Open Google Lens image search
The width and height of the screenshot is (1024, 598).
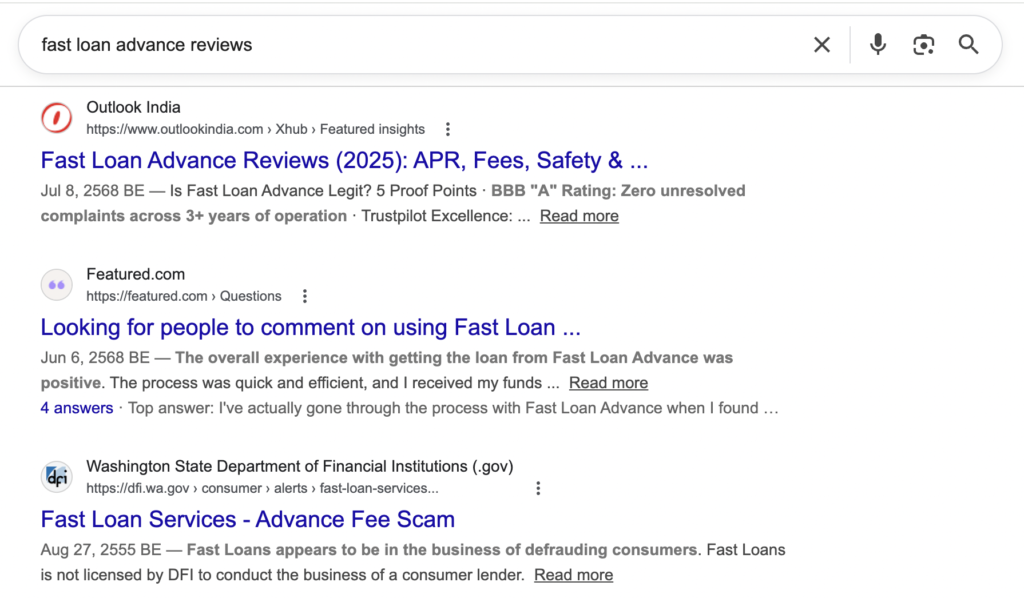923,45
